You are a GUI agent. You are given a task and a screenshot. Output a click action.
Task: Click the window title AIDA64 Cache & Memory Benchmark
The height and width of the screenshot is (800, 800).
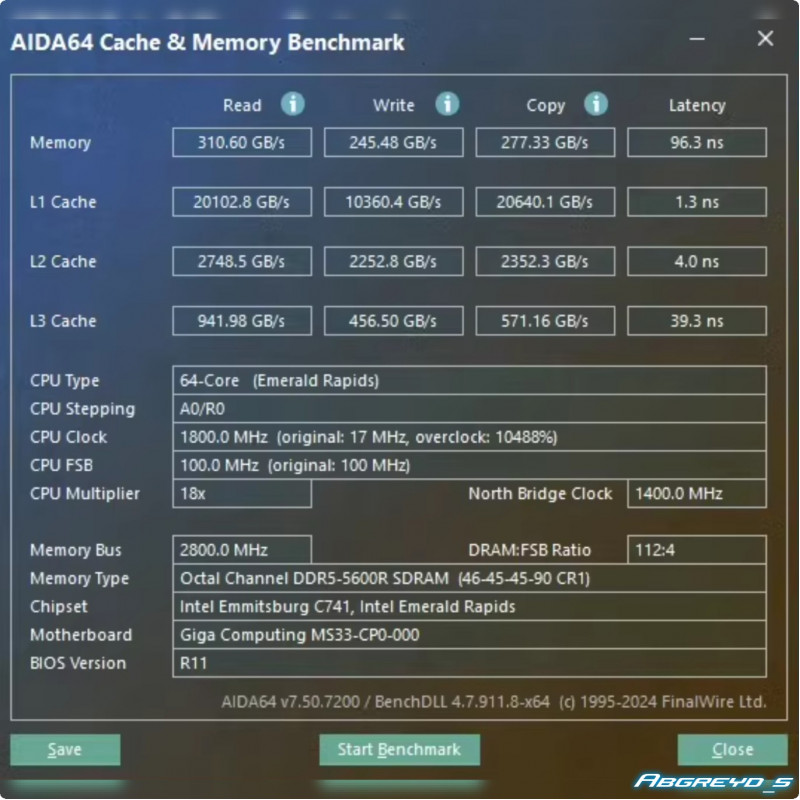pyautogui.click(x=208, y=42)
